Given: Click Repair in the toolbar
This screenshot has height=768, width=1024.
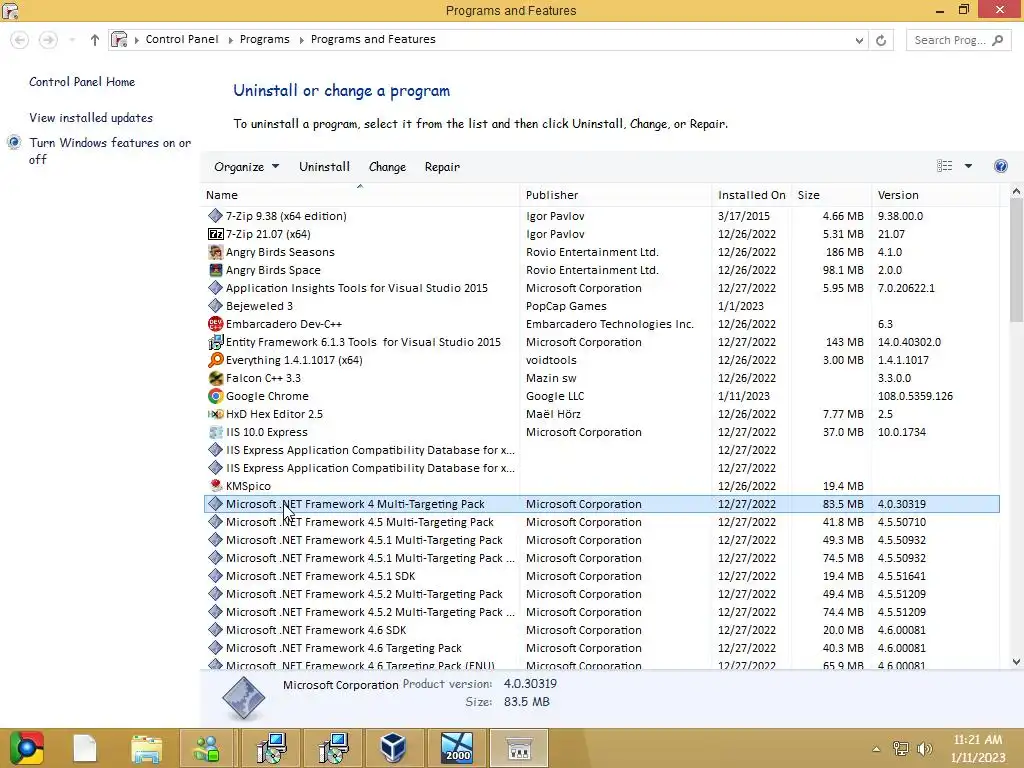Looking at the screenshot, I should [x=442, y=167].
